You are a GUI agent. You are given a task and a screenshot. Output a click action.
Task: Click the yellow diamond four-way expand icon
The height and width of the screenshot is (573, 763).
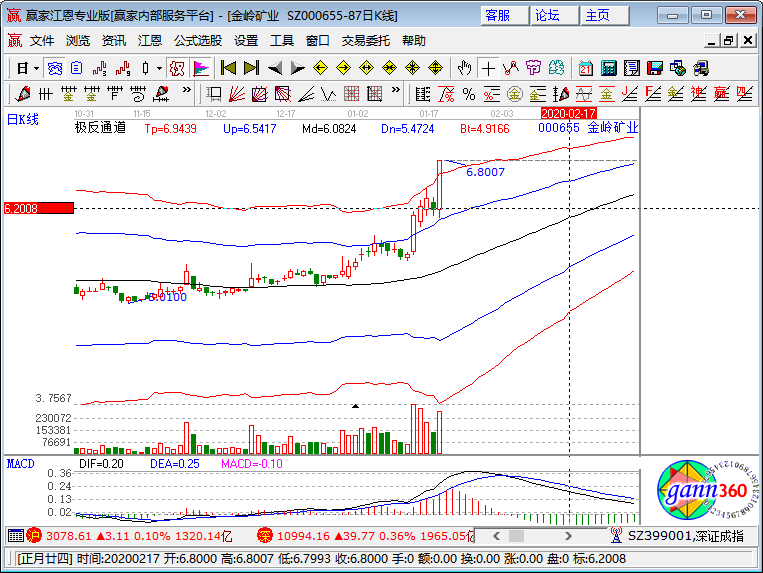[x=436, y=68]
